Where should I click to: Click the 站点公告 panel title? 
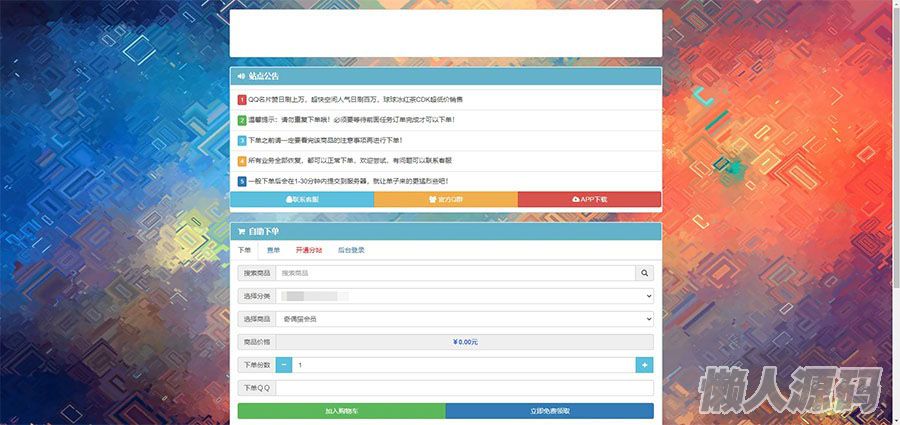pyautogui.click(x=263, y=76)
